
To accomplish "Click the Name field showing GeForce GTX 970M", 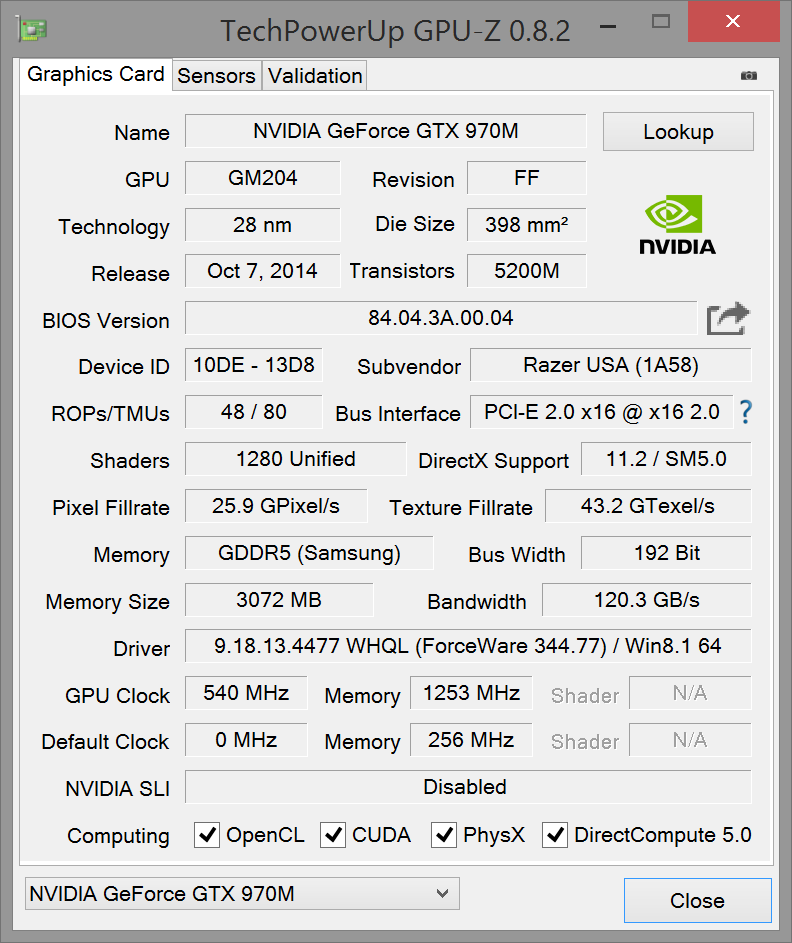I will click(x=385, y=131).
